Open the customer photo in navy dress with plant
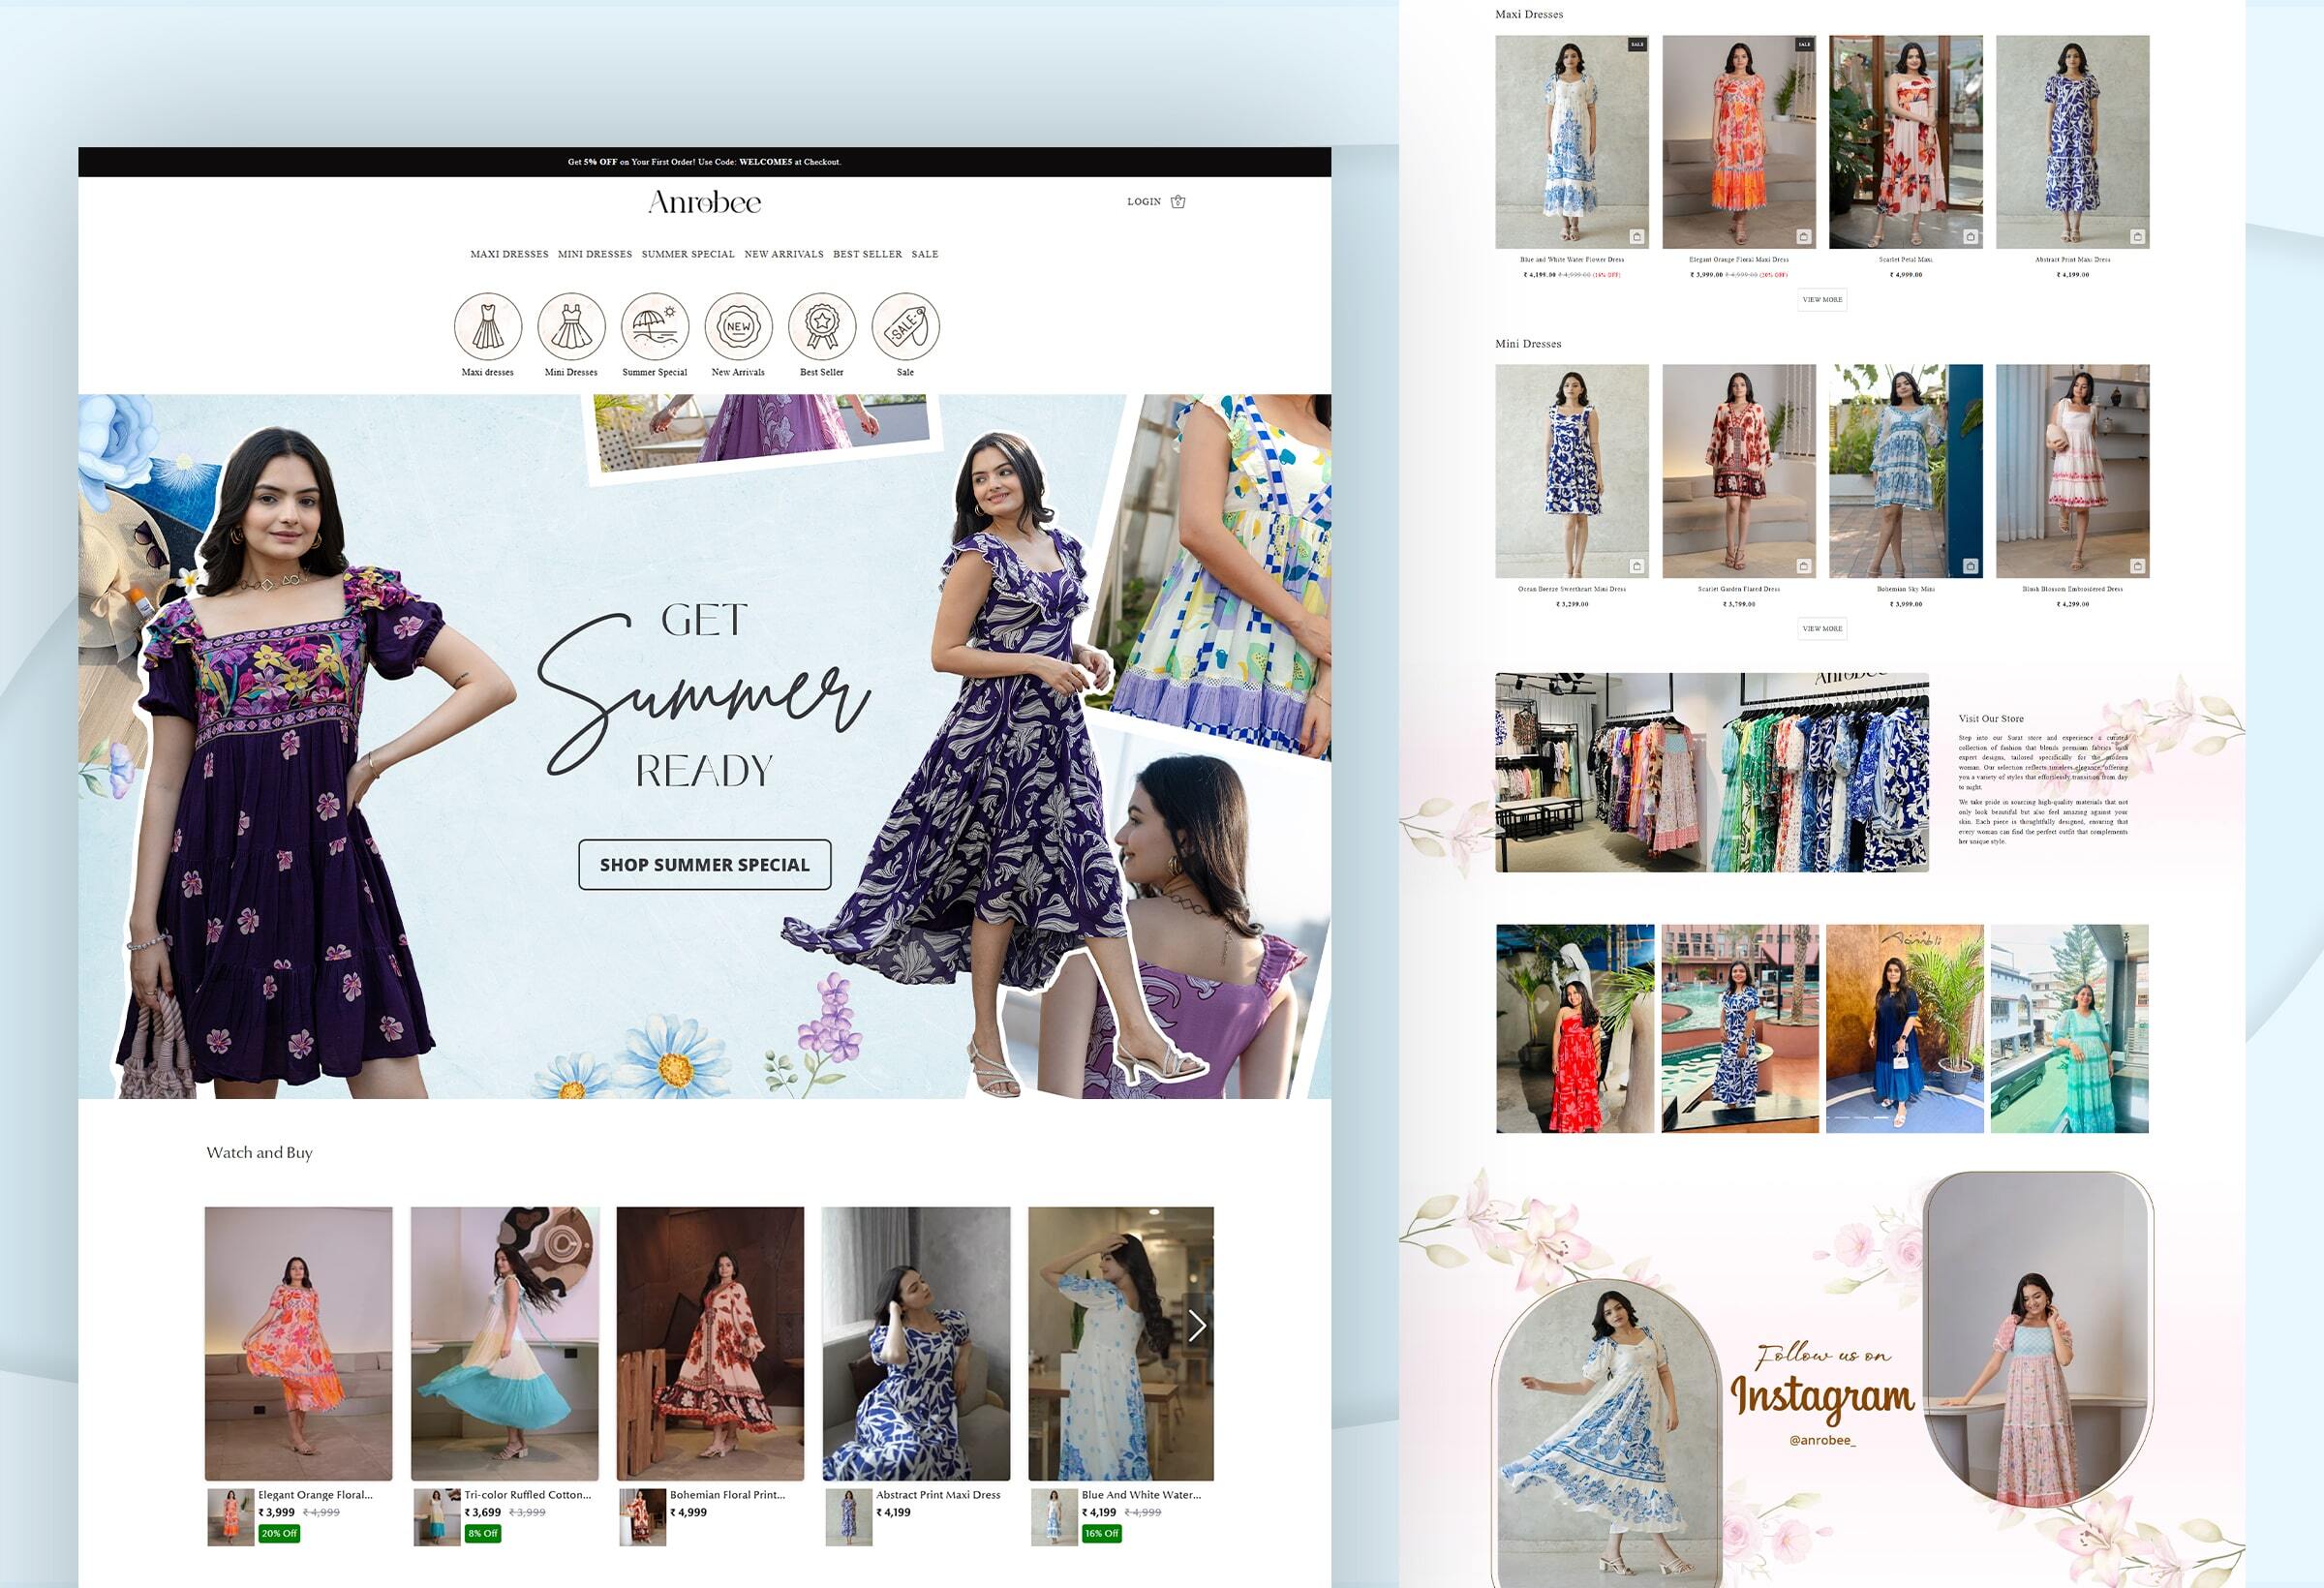 (x=1905, y=1028)
